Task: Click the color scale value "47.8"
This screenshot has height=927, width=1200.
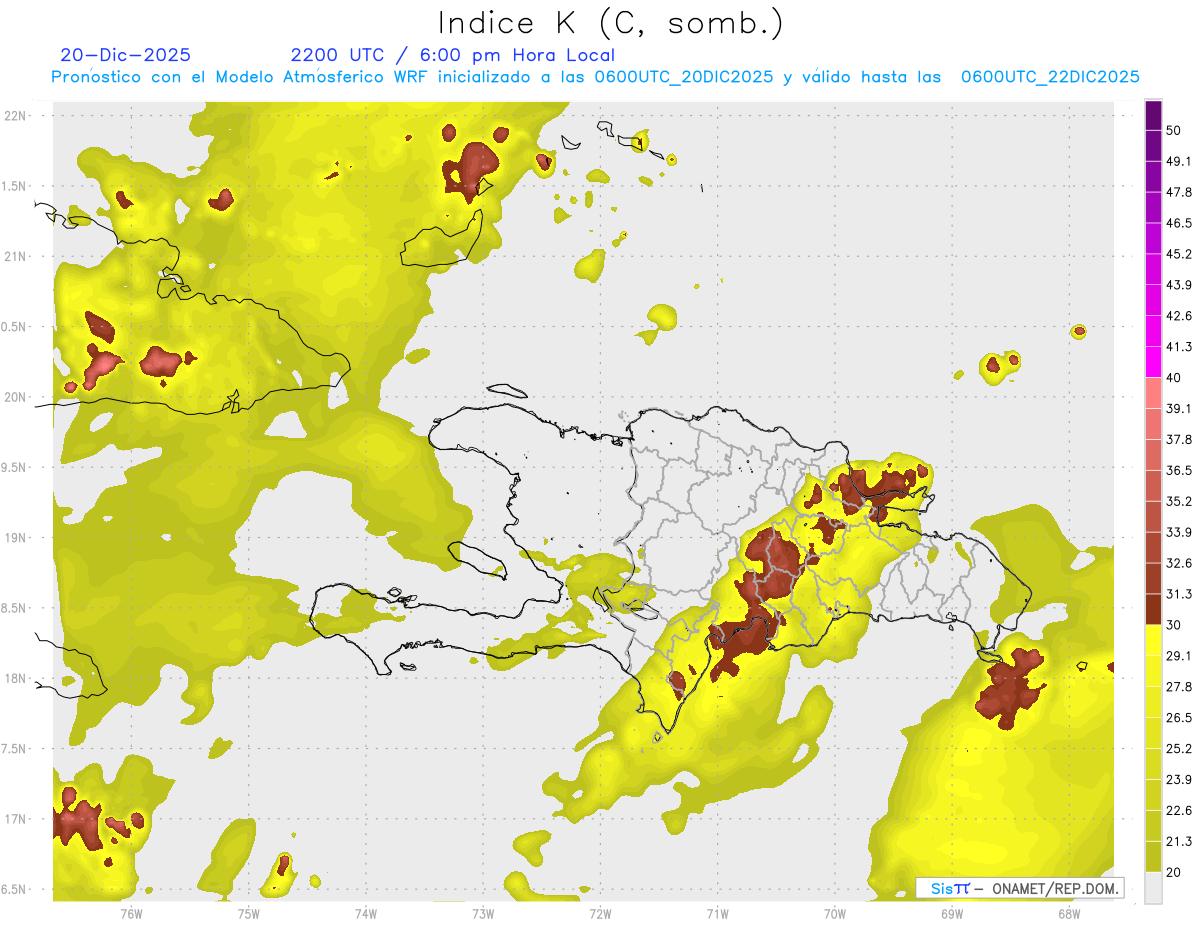Action: coord(1179,192)
